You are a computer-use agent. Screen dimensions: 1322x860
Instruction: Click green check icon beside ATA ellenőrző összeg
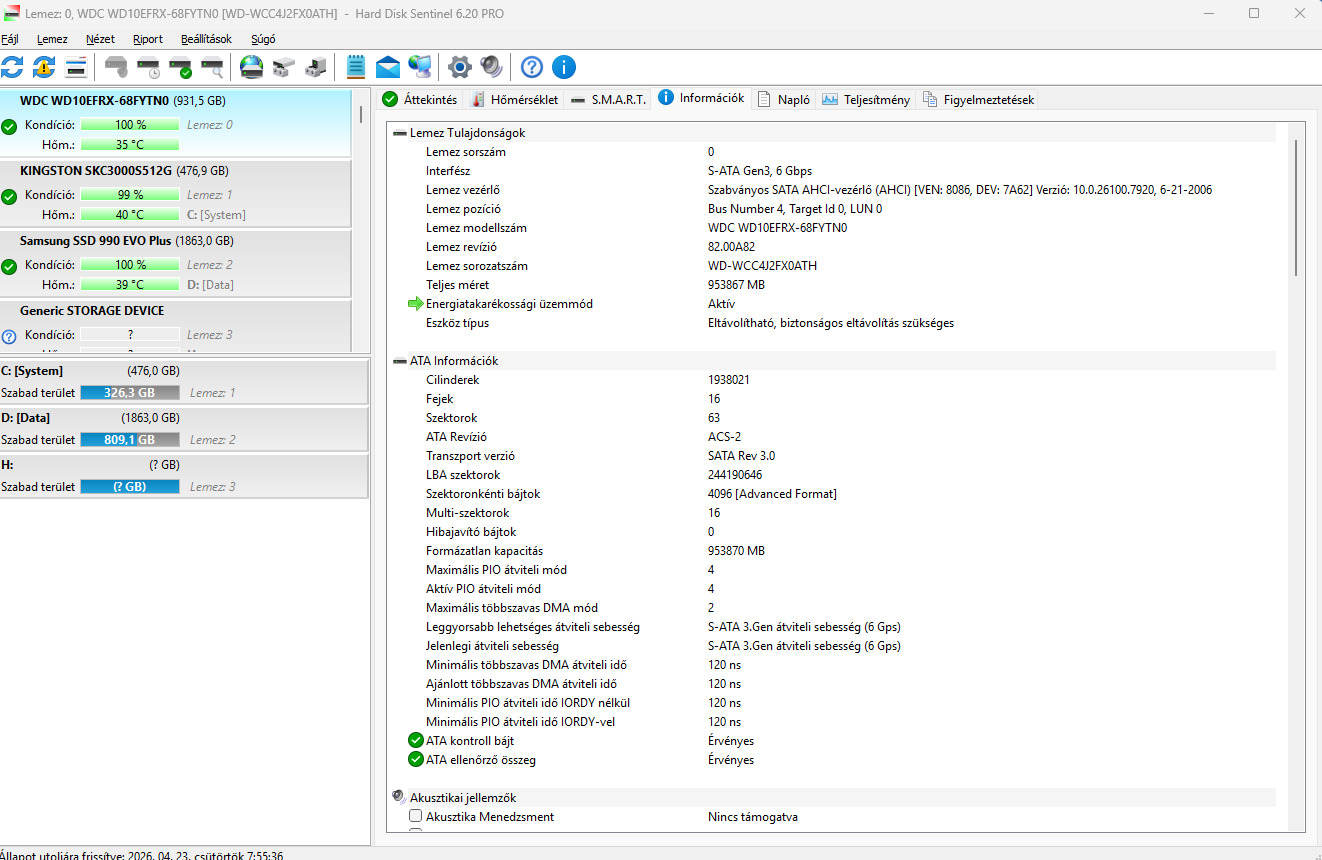416,760
